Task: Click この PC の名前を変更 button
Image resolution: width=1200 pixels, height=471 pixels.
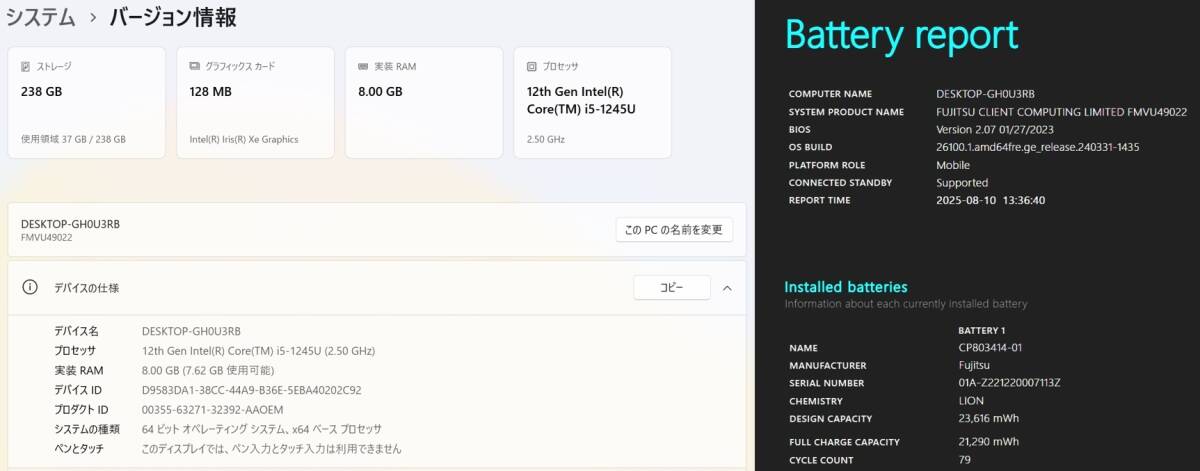Action: pos(674,230)
